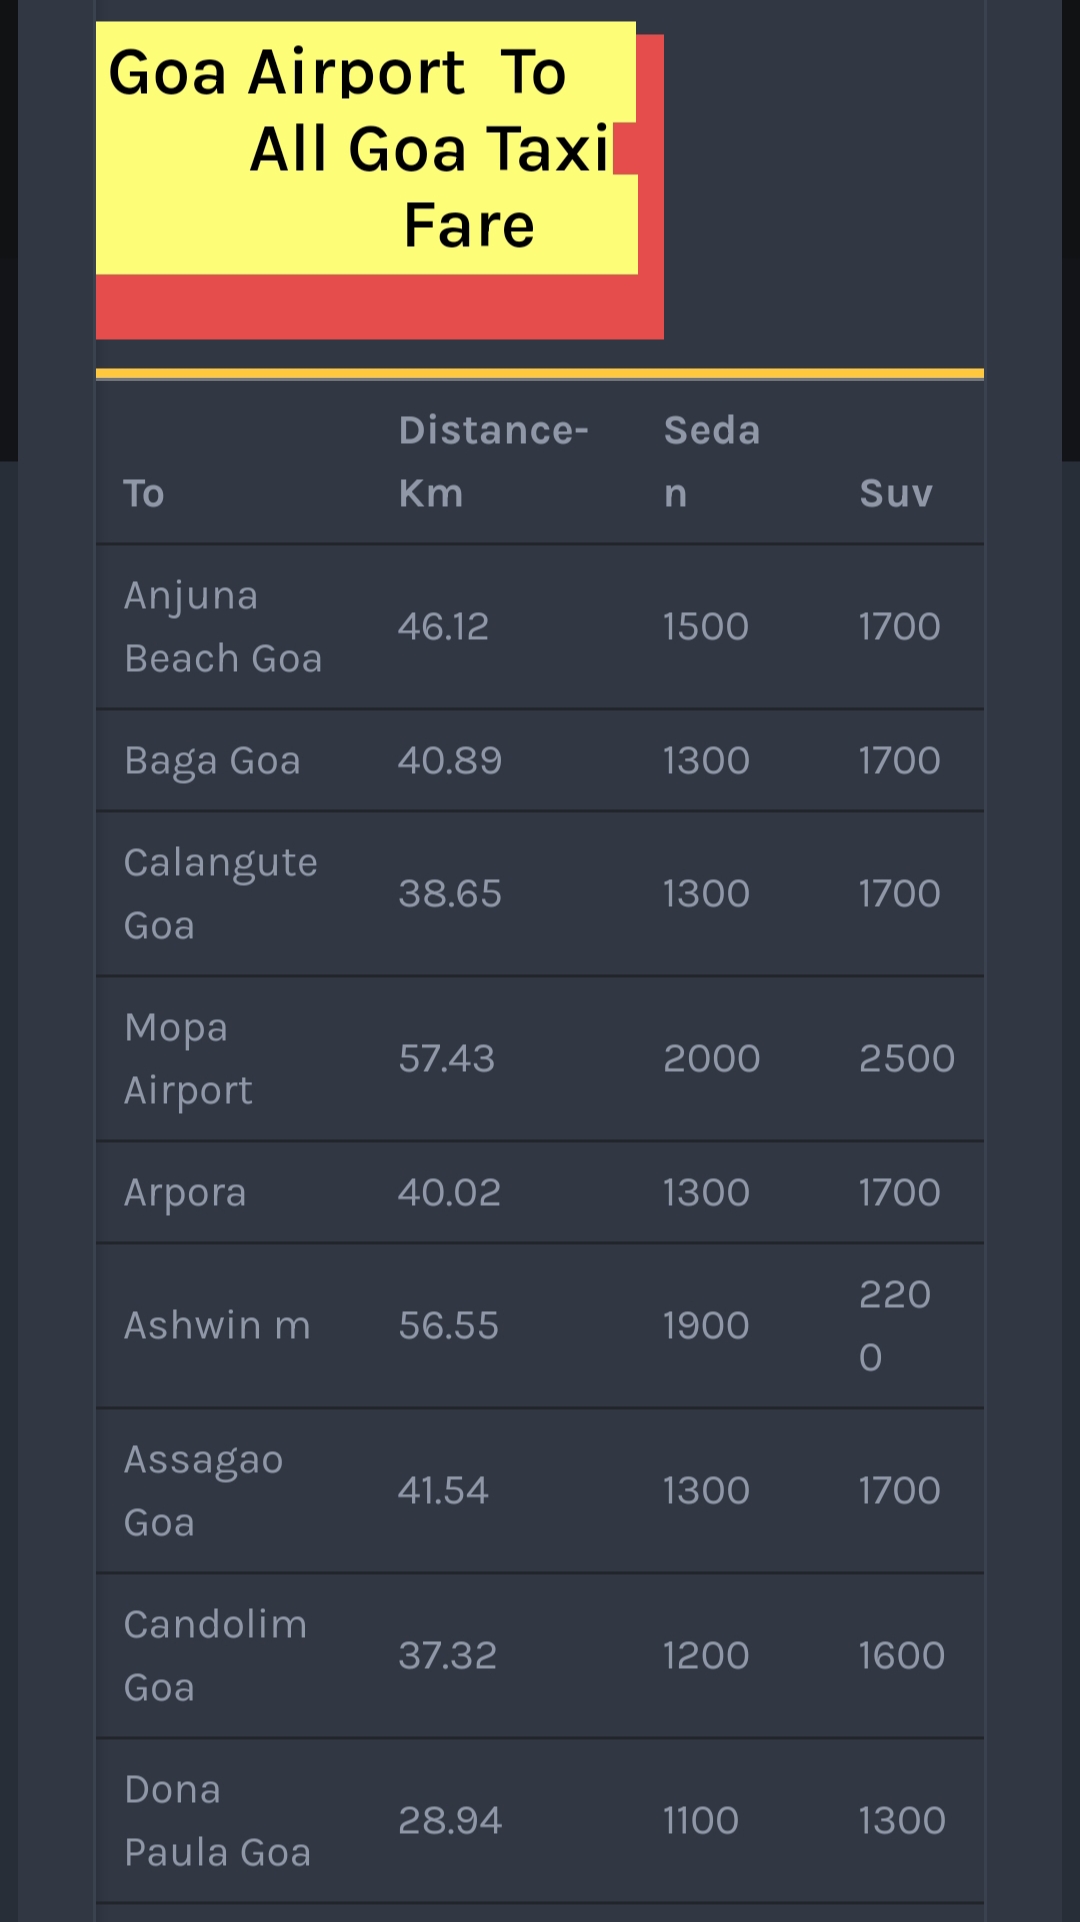This screenshot has height=1922, width=1080.
Task: Click Mopa Airport SUV fare 2500
Action: pyautogui.click(x=907, y=1059)
